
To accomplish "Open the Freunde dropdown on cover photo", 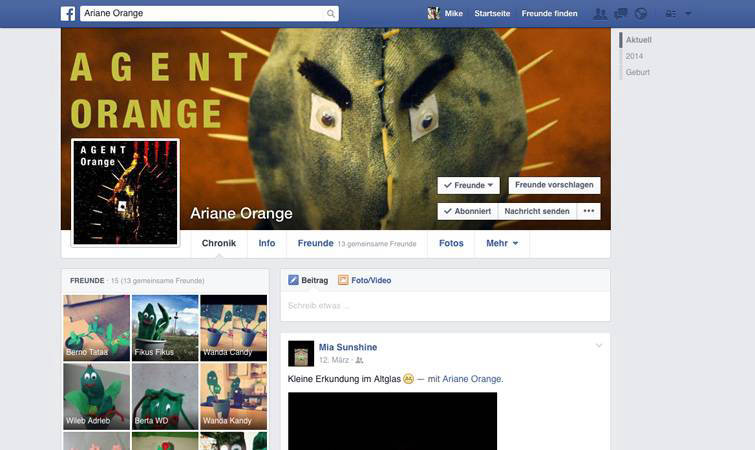I will pos(468,185).
